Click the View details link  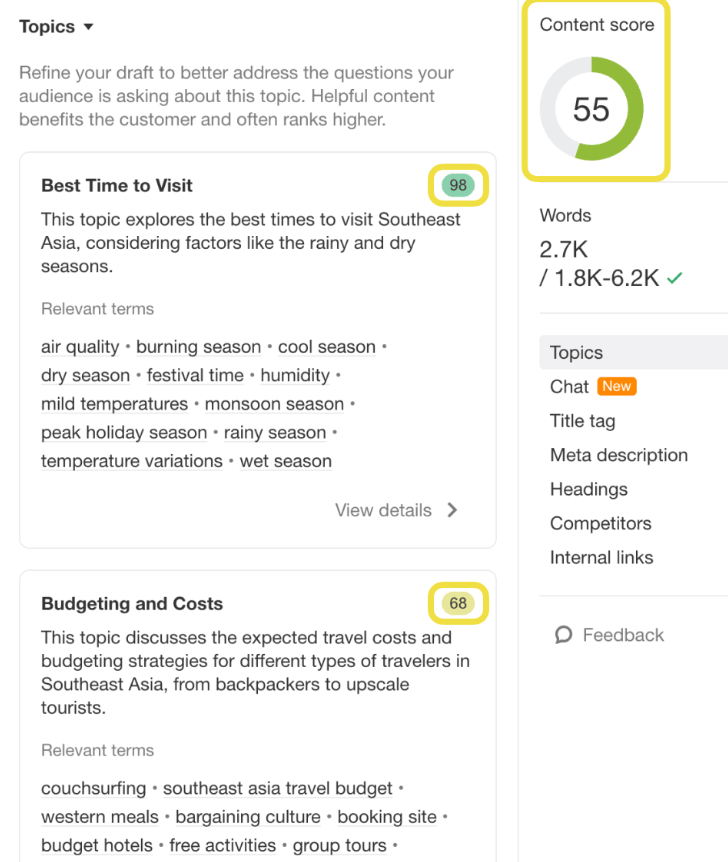click(x=383, y=510)
